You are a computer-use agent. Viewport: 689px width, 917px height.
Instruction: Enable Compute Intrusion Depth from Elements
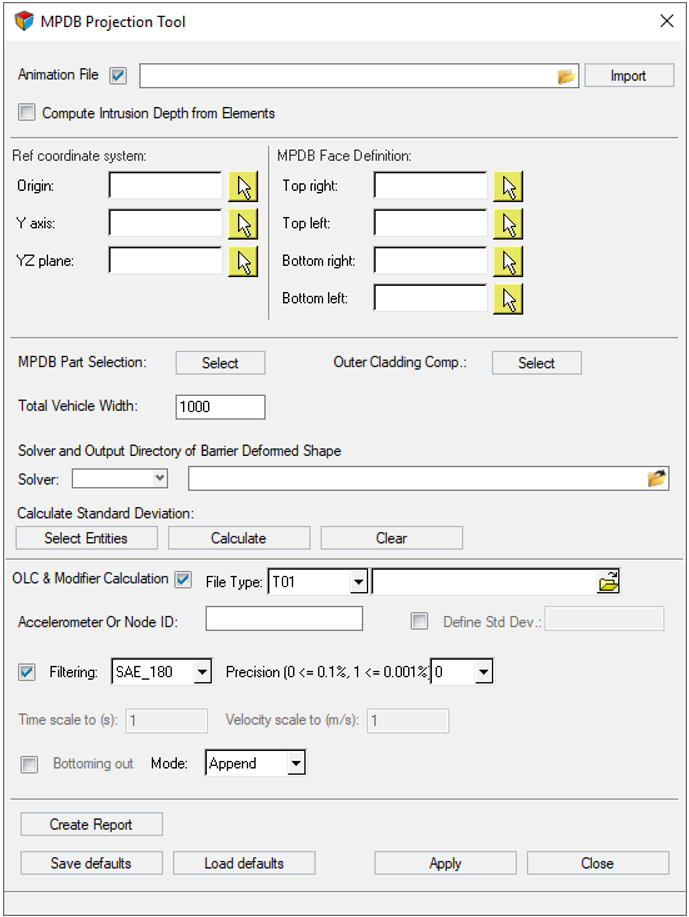click(x=27, y=113)
